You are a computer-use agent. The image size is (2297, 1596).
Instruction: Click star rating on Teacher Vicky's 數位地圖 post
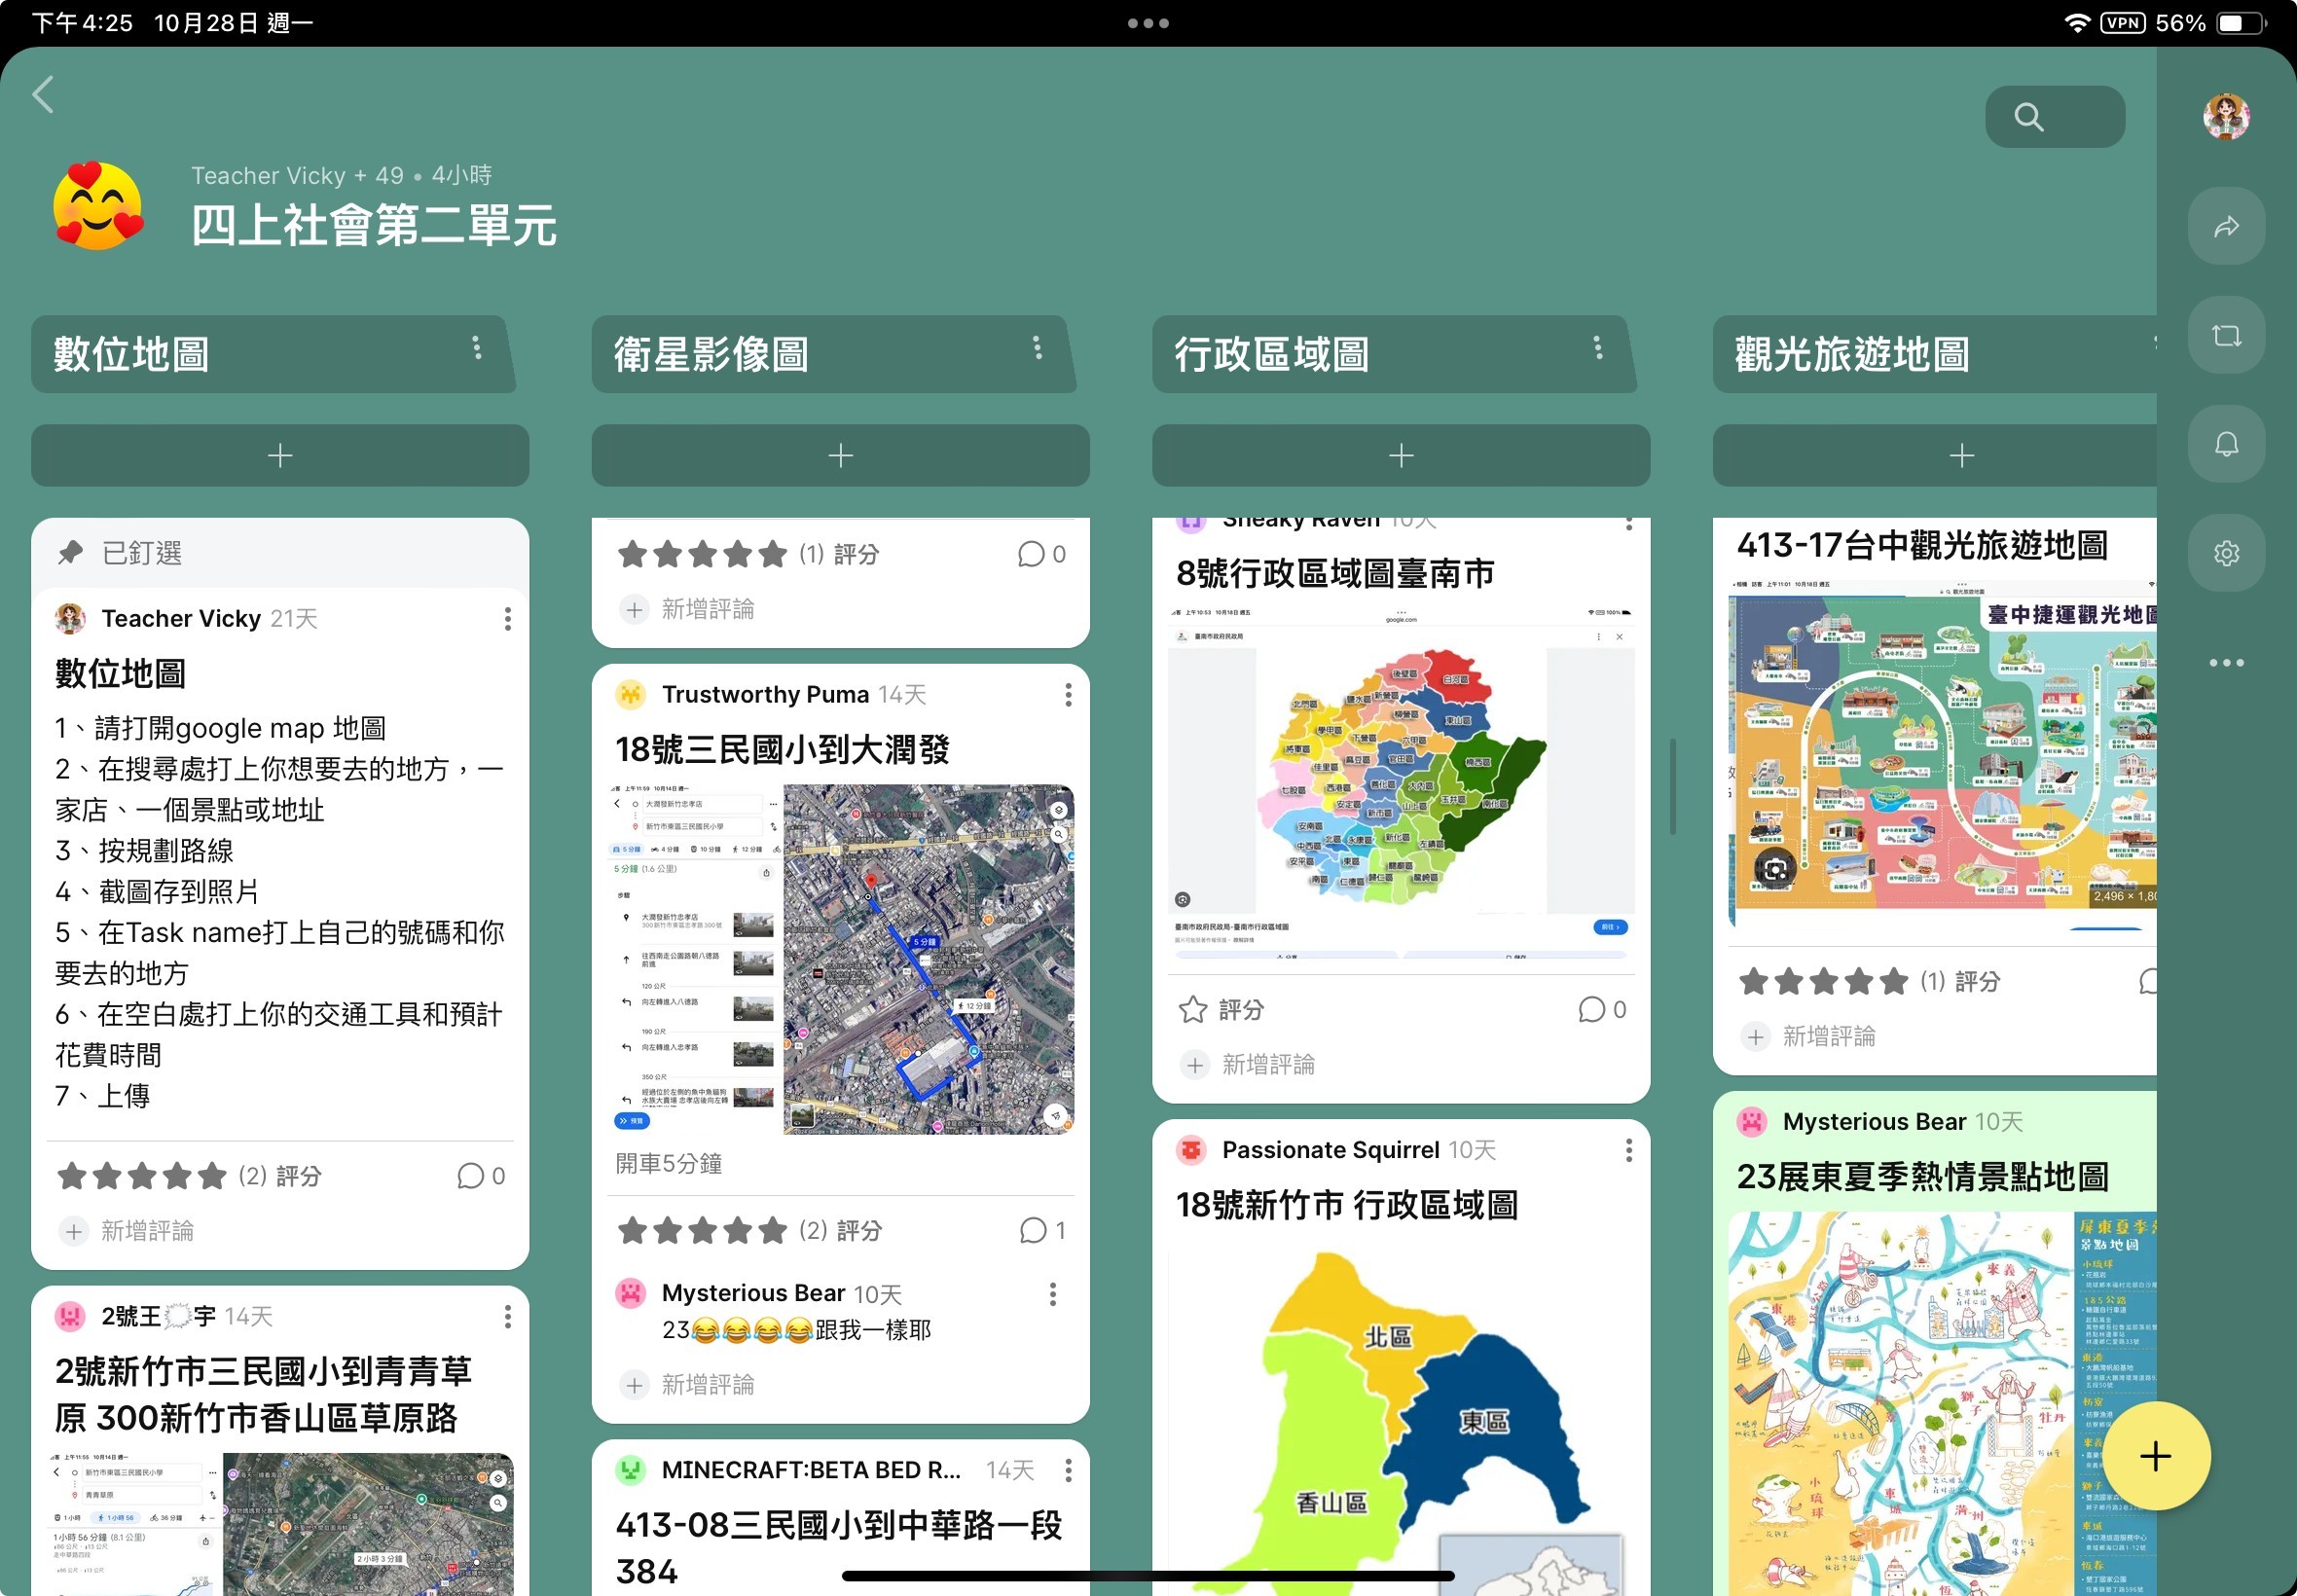(x=142, y=1175)
